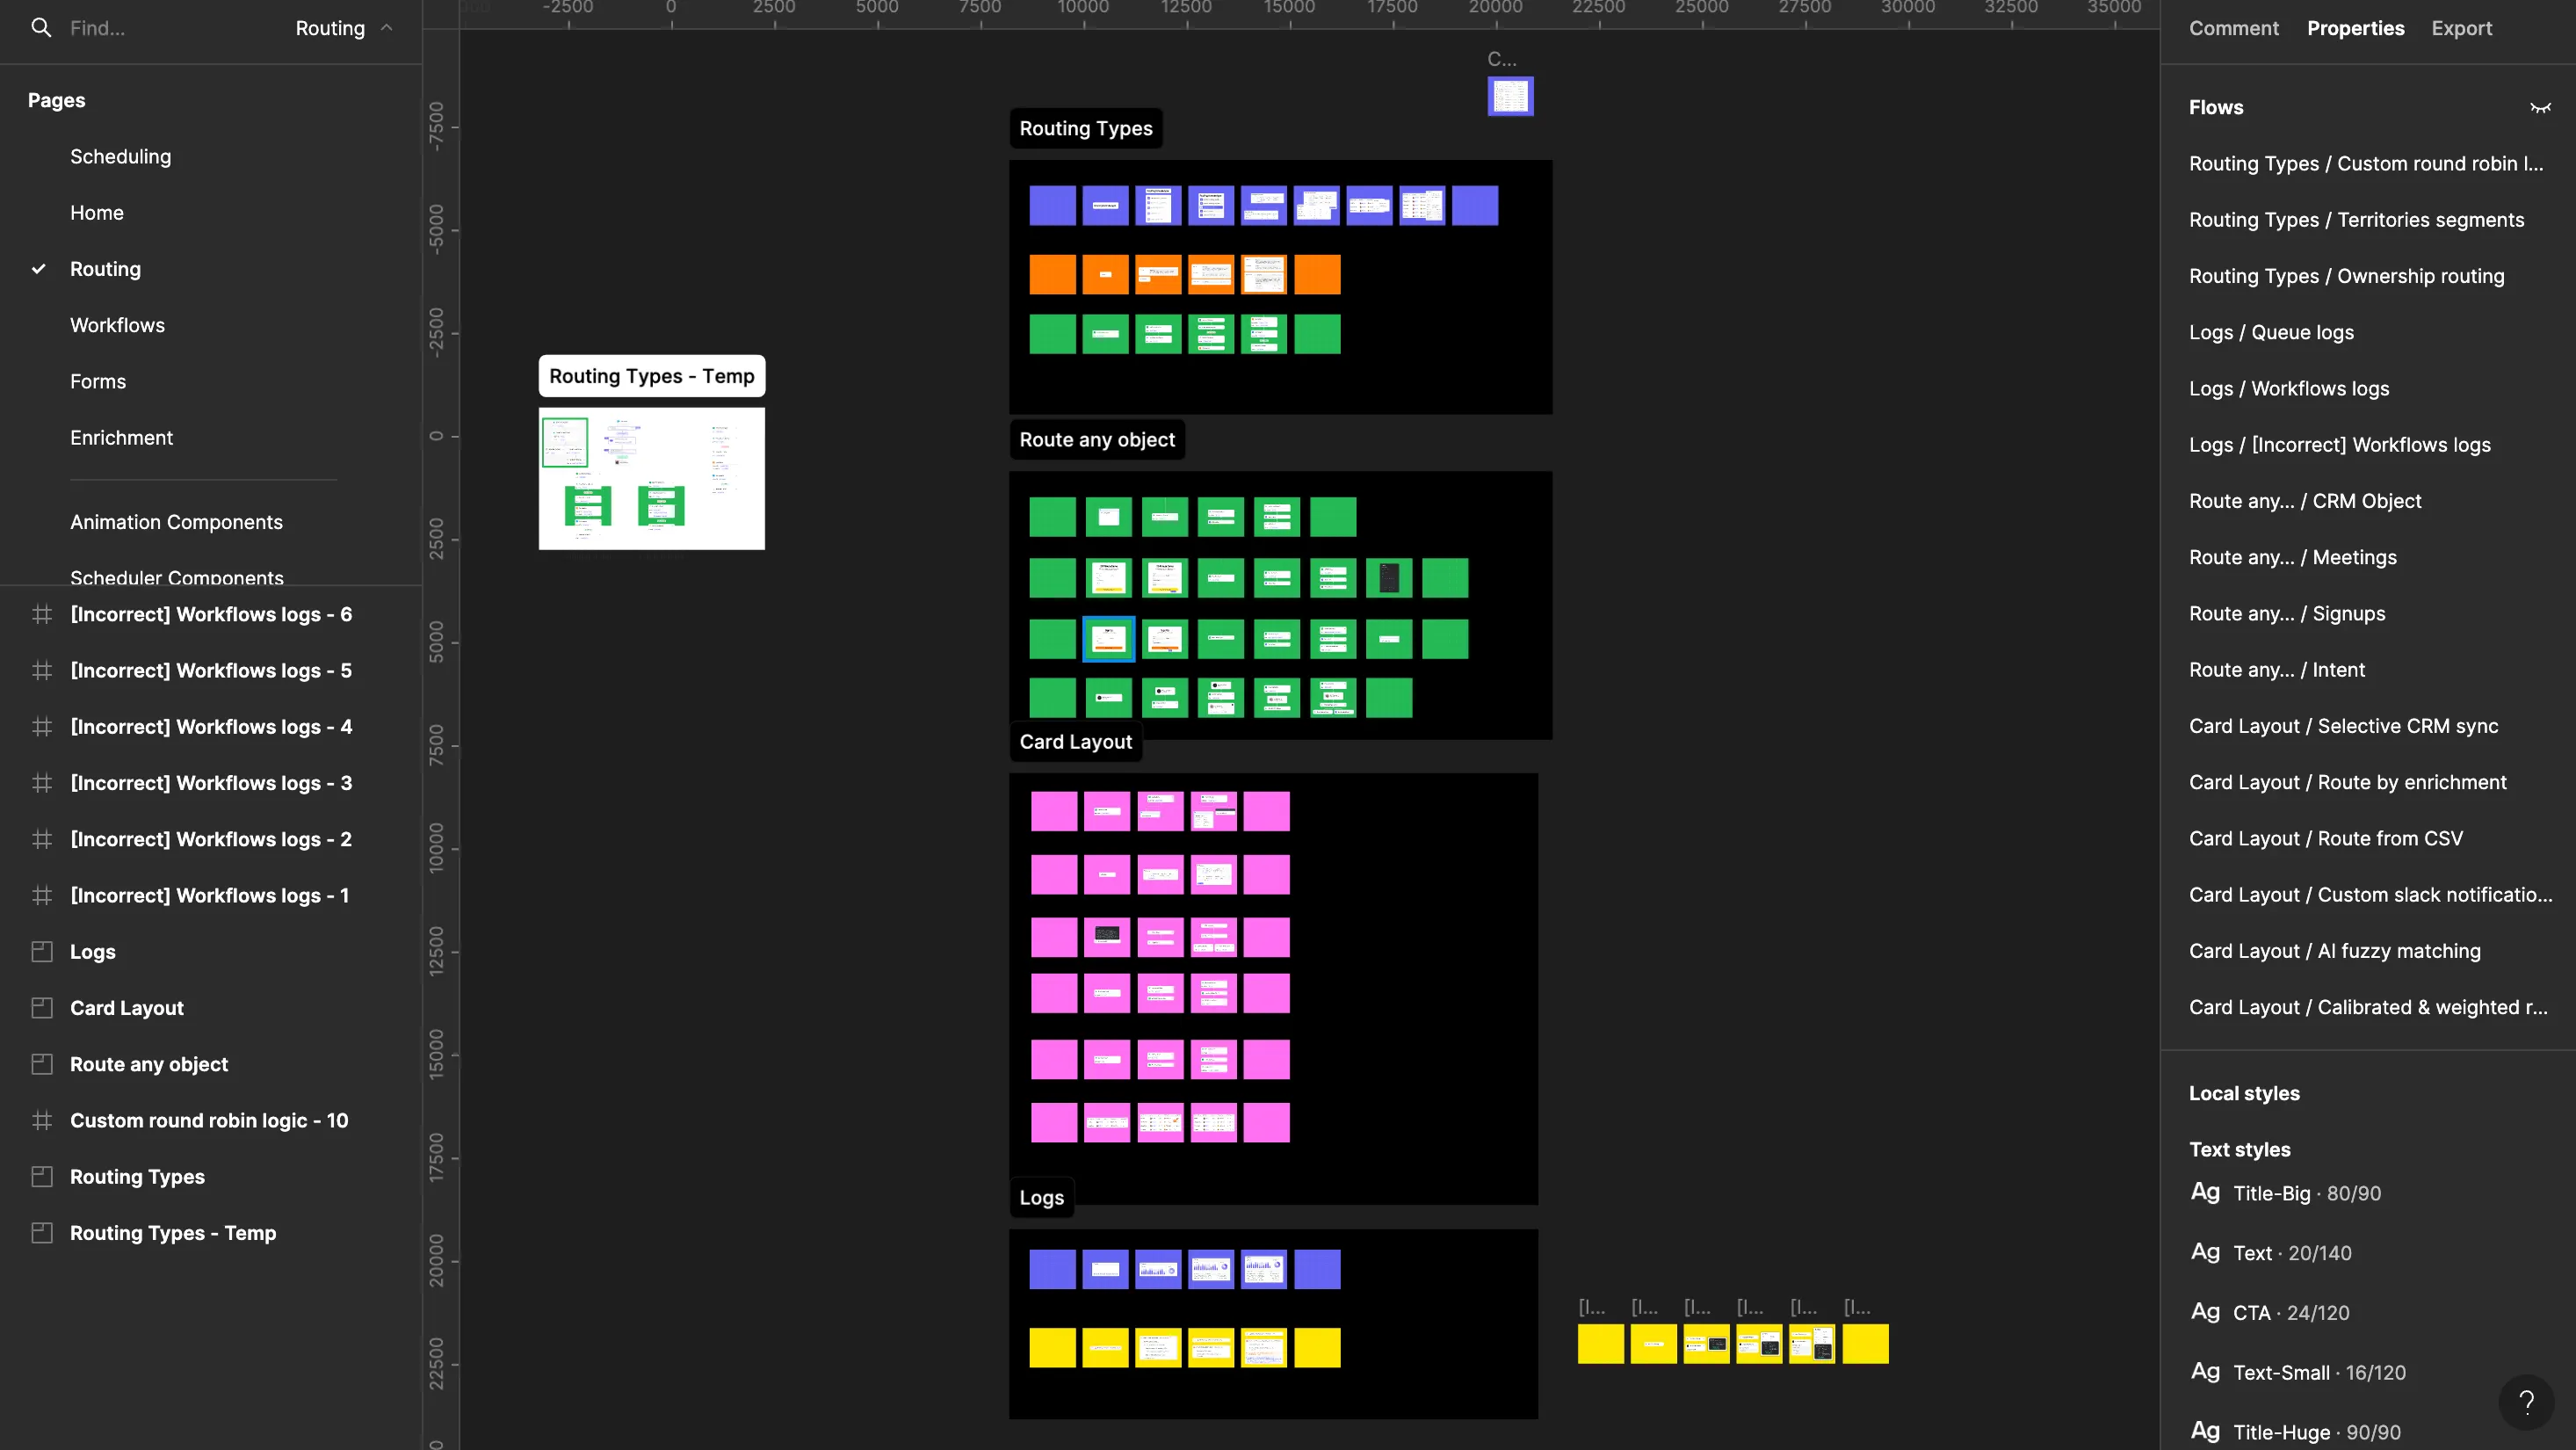
Task: Click section icon next to Card Layout layer
Action: point(42,1008)
